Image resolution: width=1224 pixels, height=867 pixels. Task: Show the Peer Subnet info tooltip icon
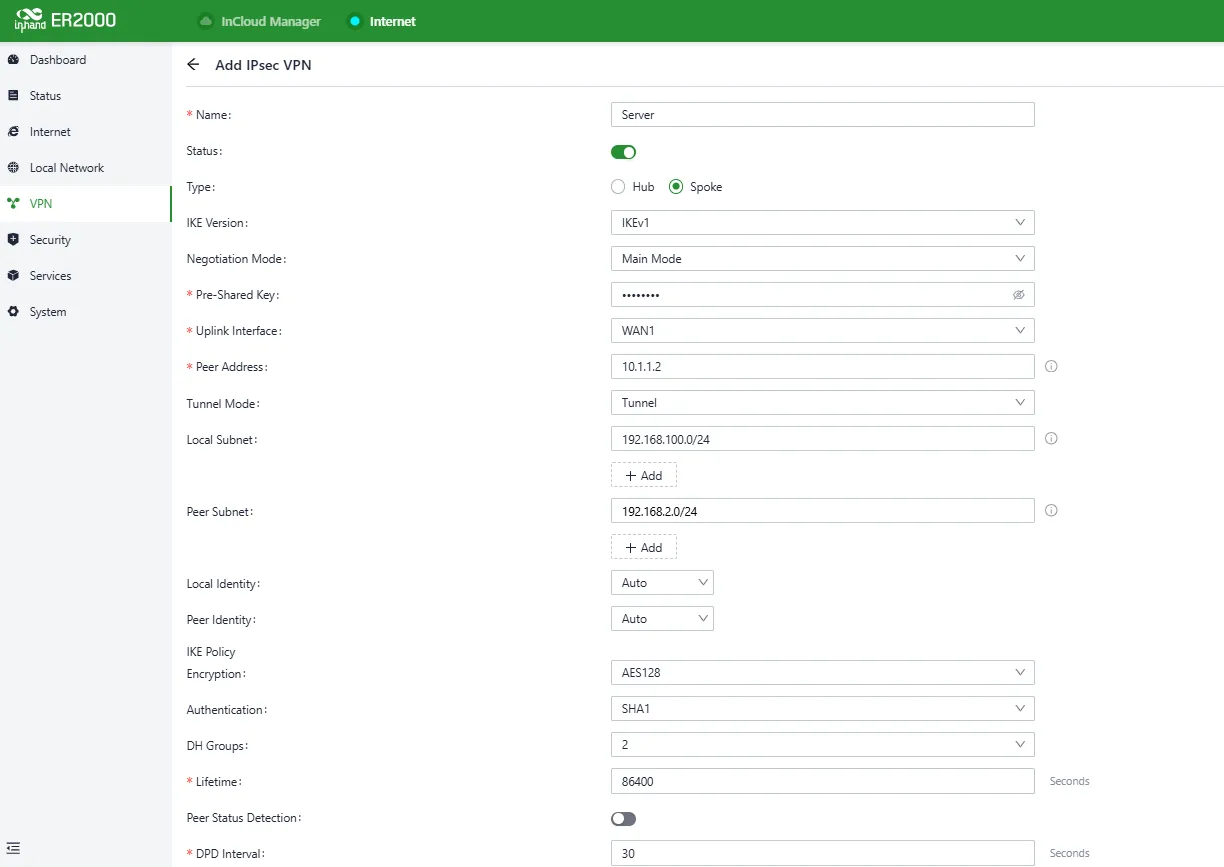1051,511
